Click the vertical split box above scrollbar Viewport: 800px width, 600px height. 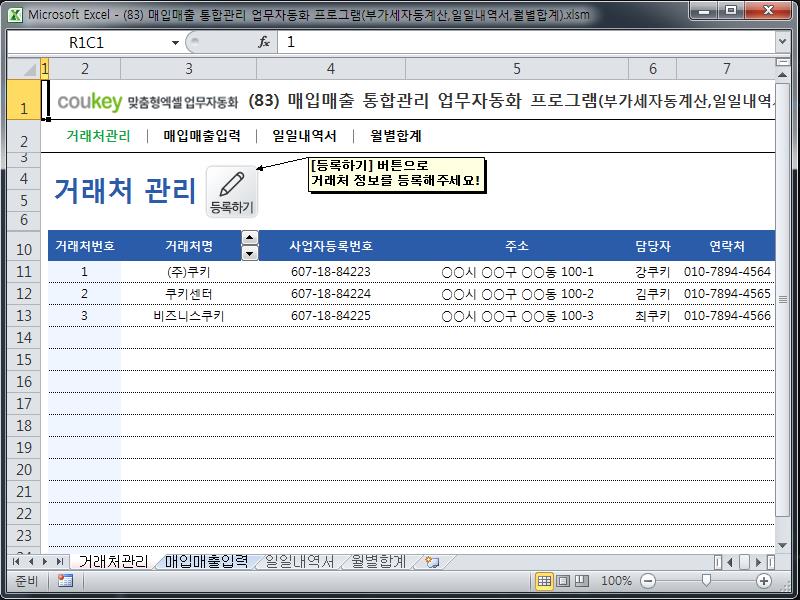pyautogui.click(x=783, y=62)
